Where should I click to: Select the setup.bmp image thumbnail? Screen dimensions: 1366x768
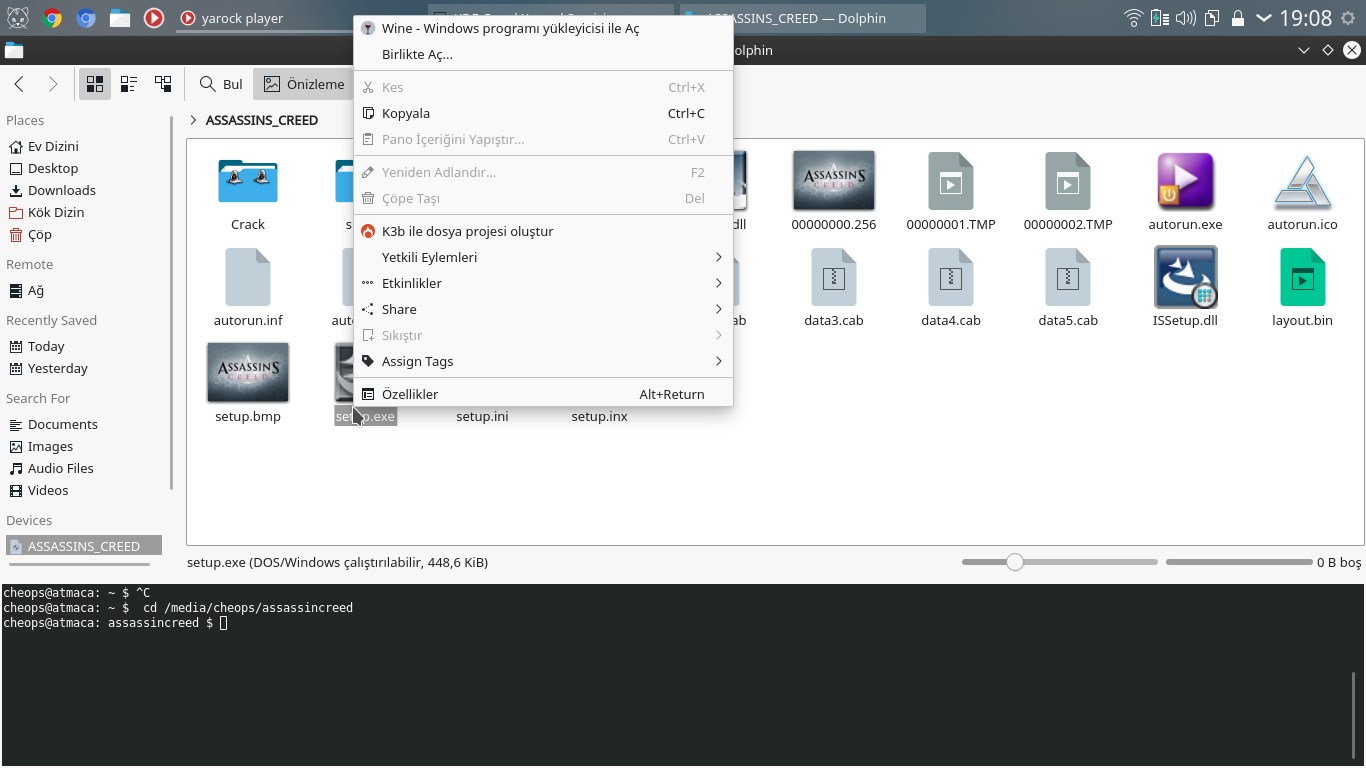point(248,373)
